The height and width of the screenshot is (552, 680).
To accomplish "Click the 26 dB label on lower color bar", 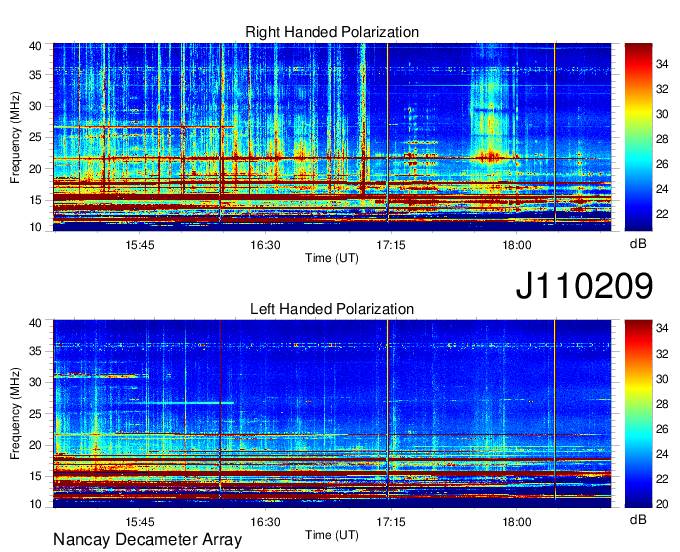I will click(x=662, y=429).
